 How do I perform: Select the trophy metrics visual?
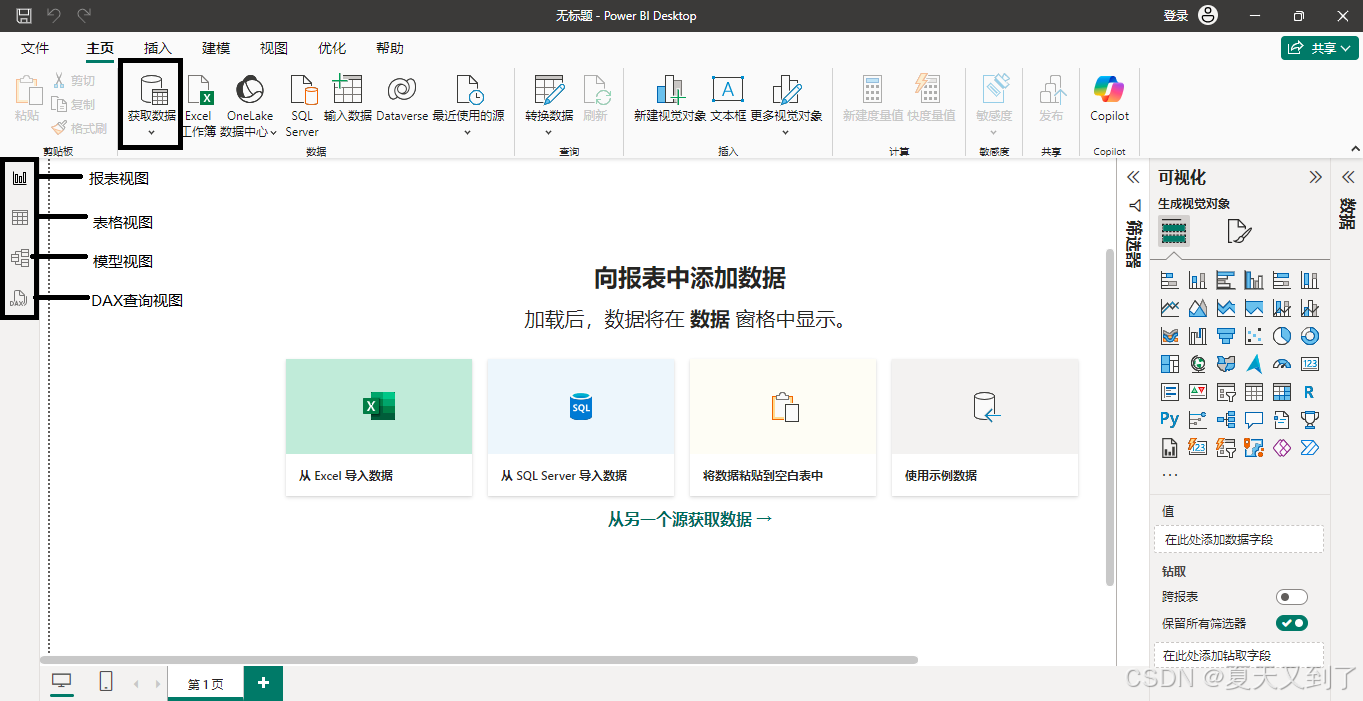[1310, 420]
